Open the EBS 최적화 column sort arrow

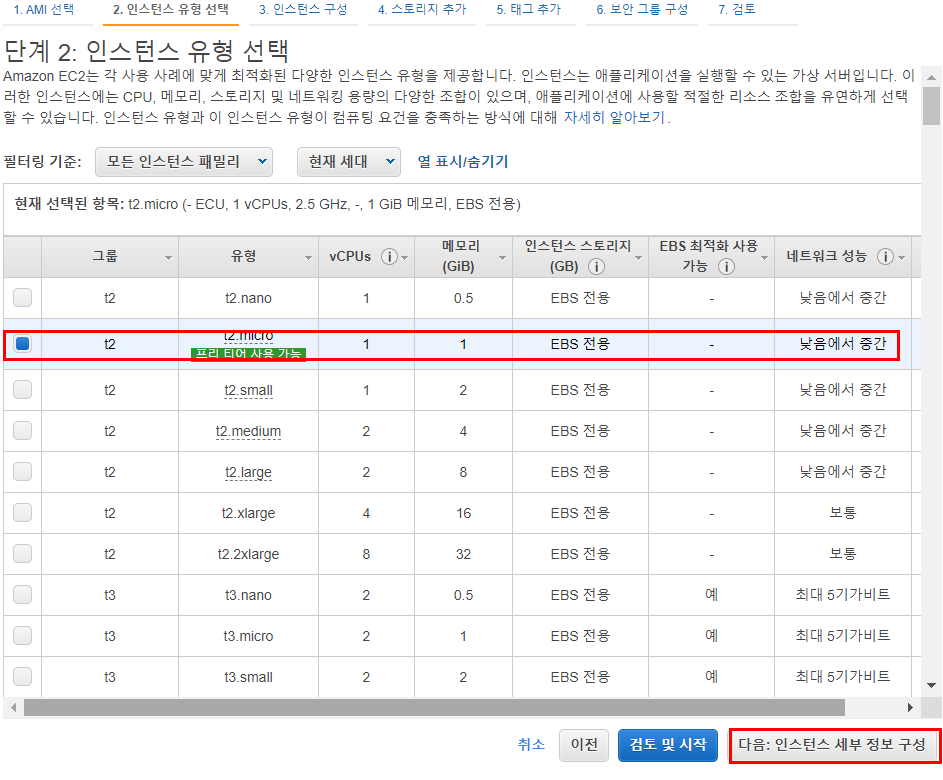click(x=764, y=258)
